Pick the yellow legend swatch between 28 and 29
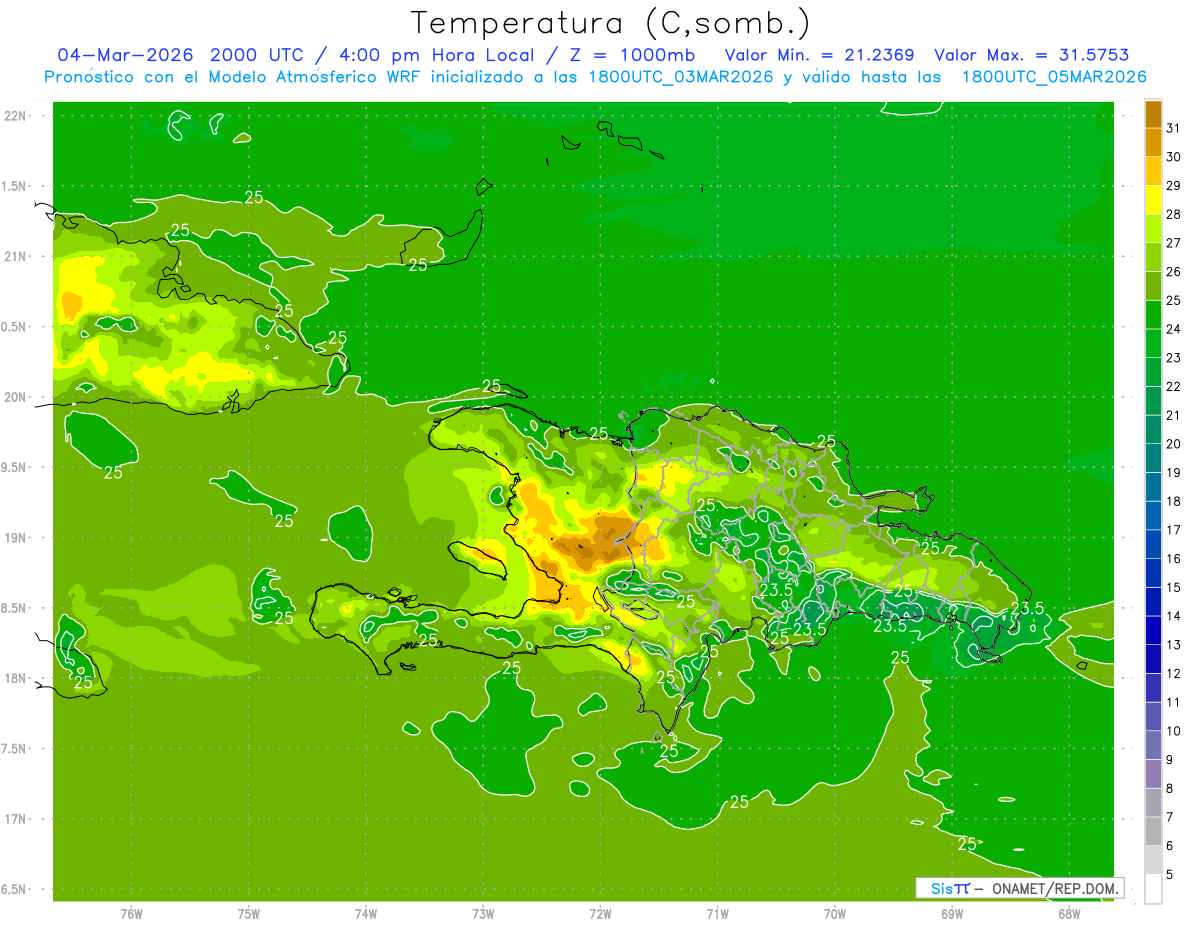1200x927 pixels. pyautogui.click(x=1153, y=200)
